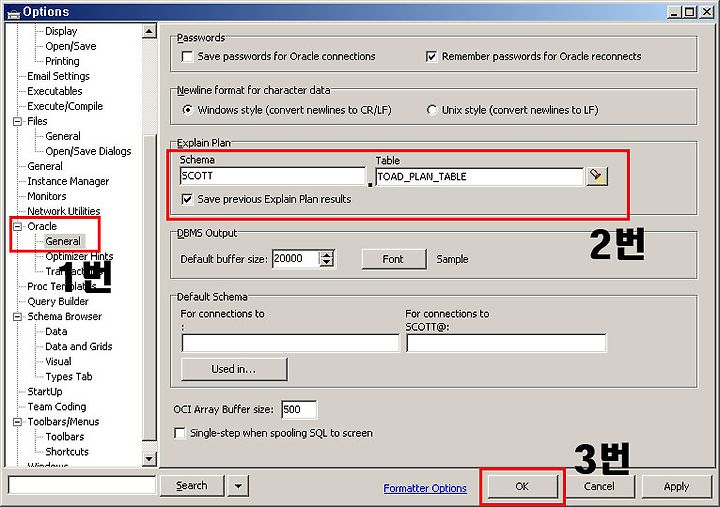The height and width of the screenshot is (507, 720).
Task: Click the OCI Array Buffer size field
Action: point(299,409)
